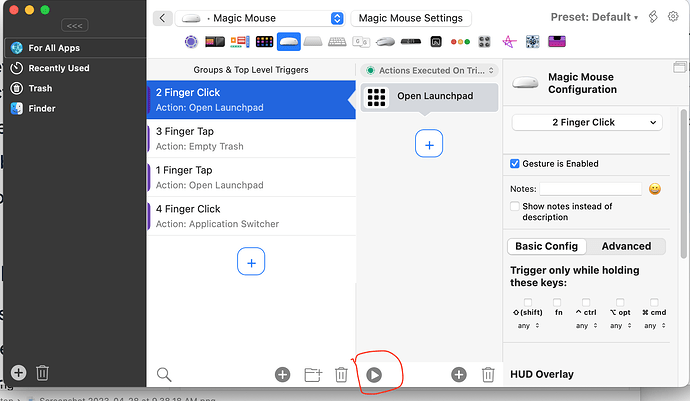The image size is (690, 401).
Task: Switch to the Basic Config tab
Action: tap(547, 246)
